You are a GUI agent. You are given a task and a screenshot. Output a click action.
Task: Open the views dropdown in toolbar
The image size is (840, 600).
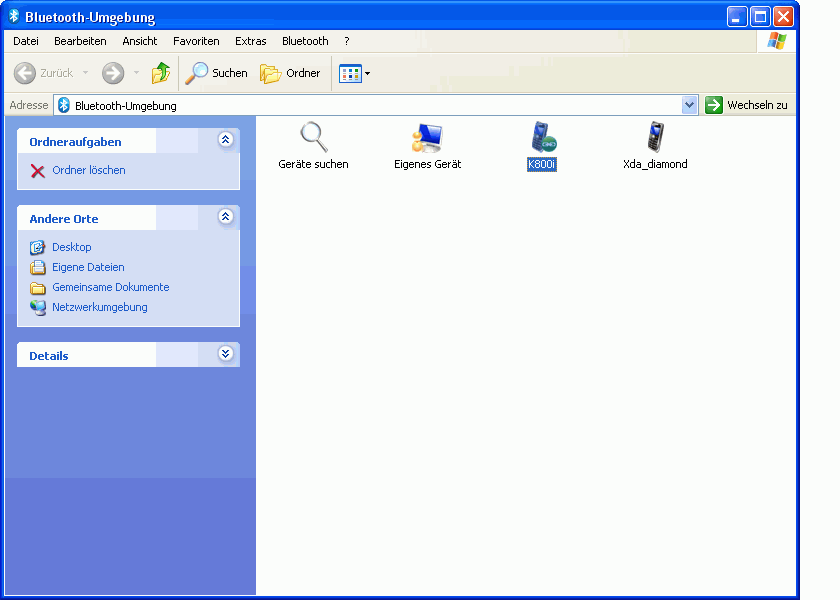[355, 73]
